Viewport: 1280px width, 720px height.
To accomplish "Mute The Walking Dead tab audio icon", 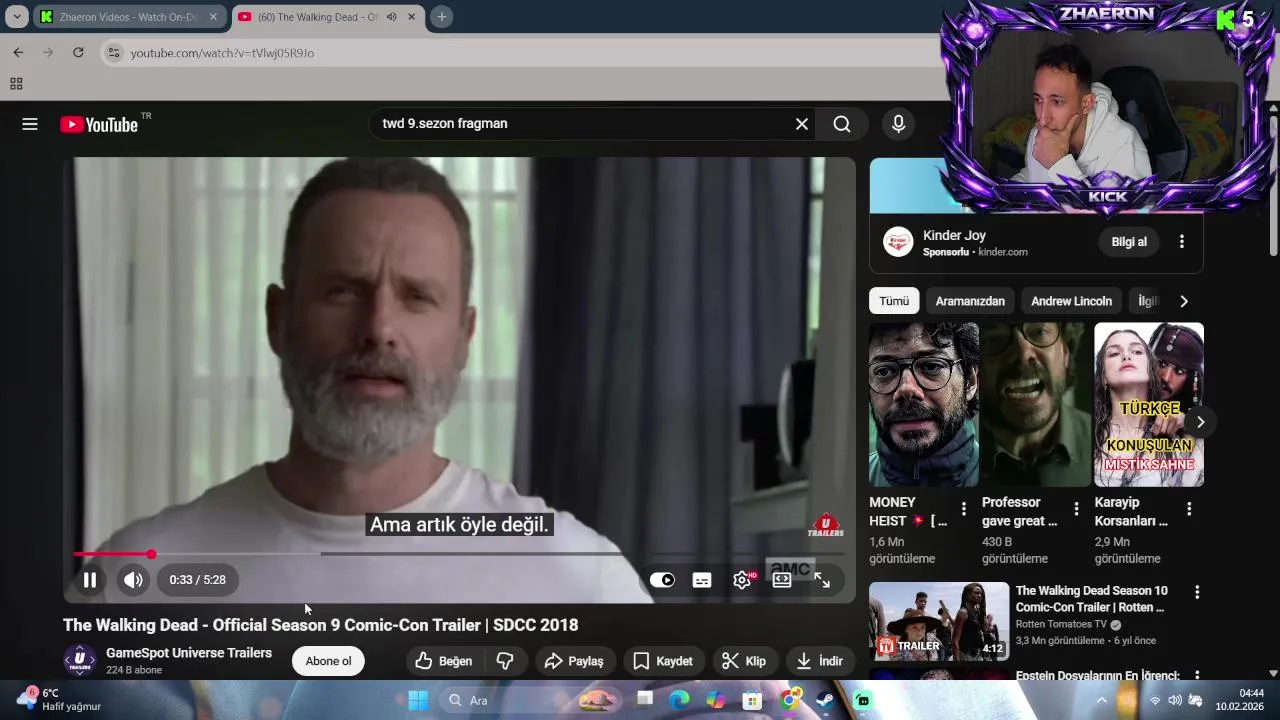I will coord(391,17).
